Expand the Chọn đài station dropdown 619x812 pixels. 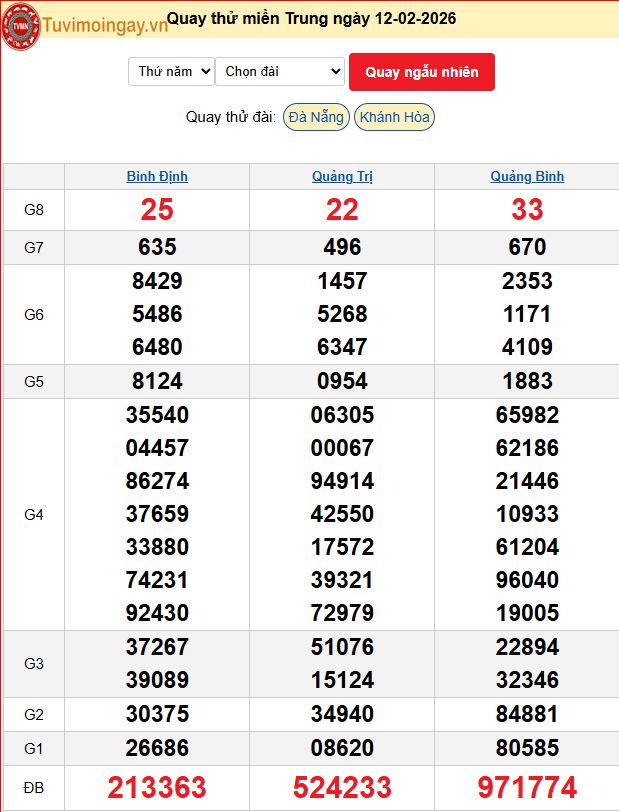pos(280,71)
